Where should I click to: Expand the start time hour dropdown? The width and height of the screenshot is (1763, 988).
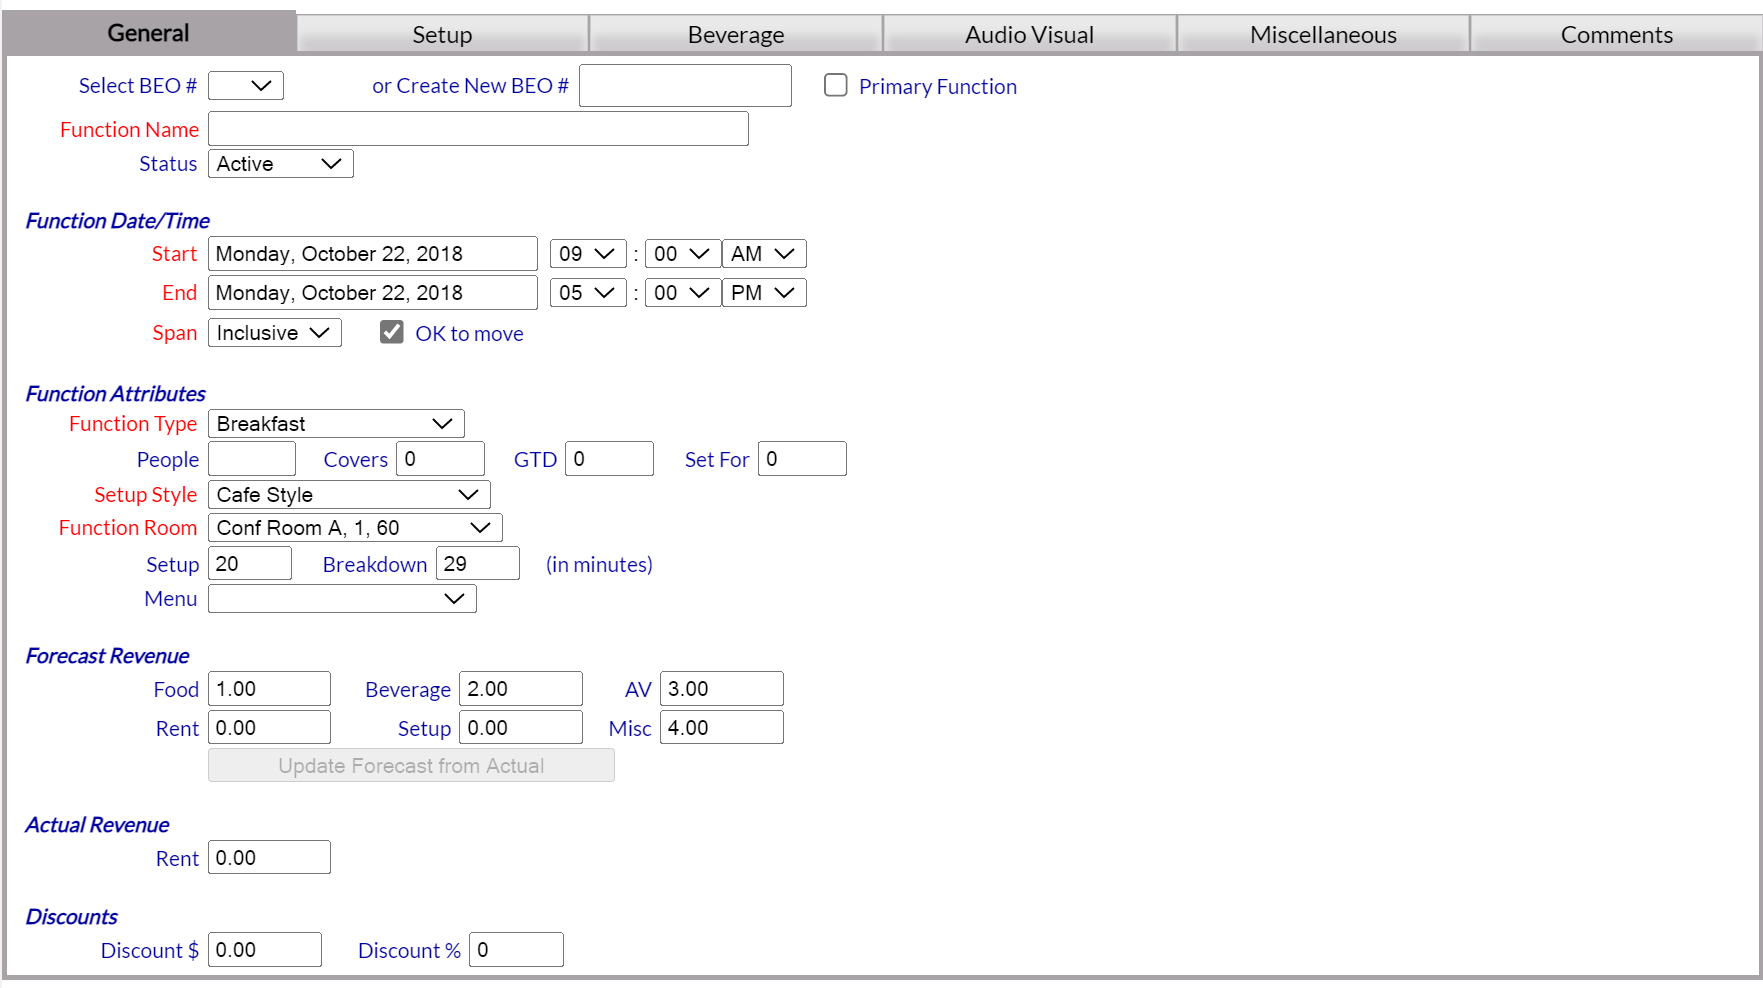coord(587,253)
